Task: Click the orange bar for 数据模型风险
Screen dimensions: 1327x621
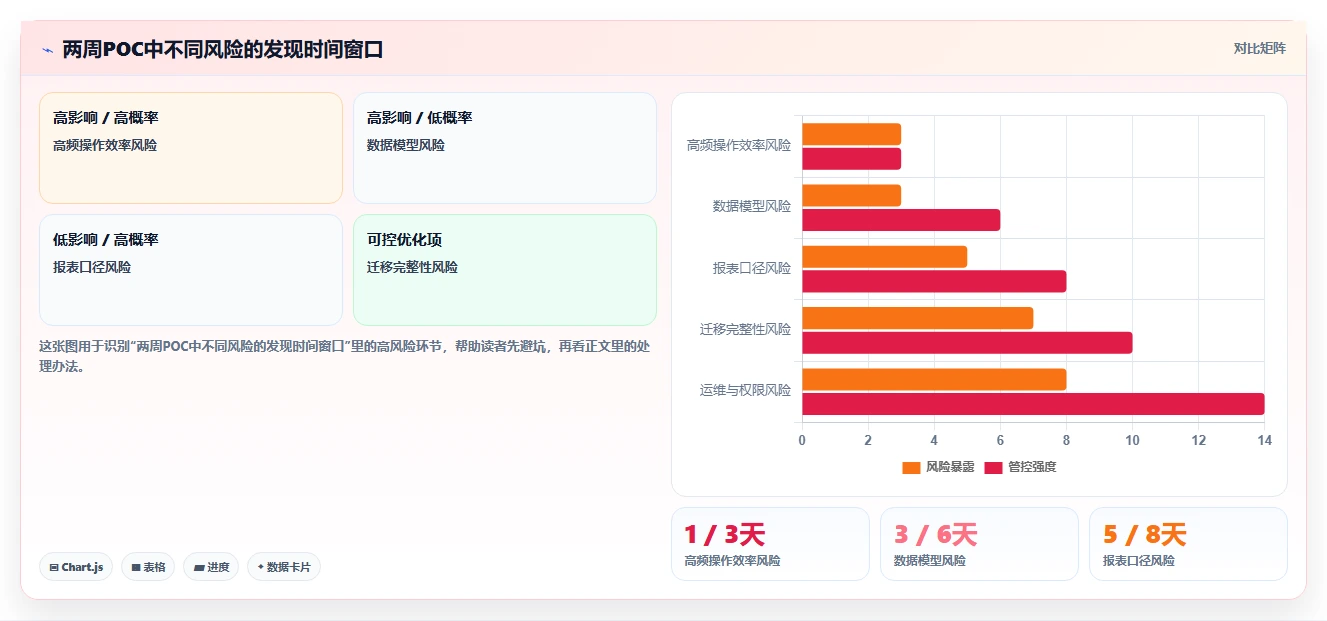Action: (851, 195)
